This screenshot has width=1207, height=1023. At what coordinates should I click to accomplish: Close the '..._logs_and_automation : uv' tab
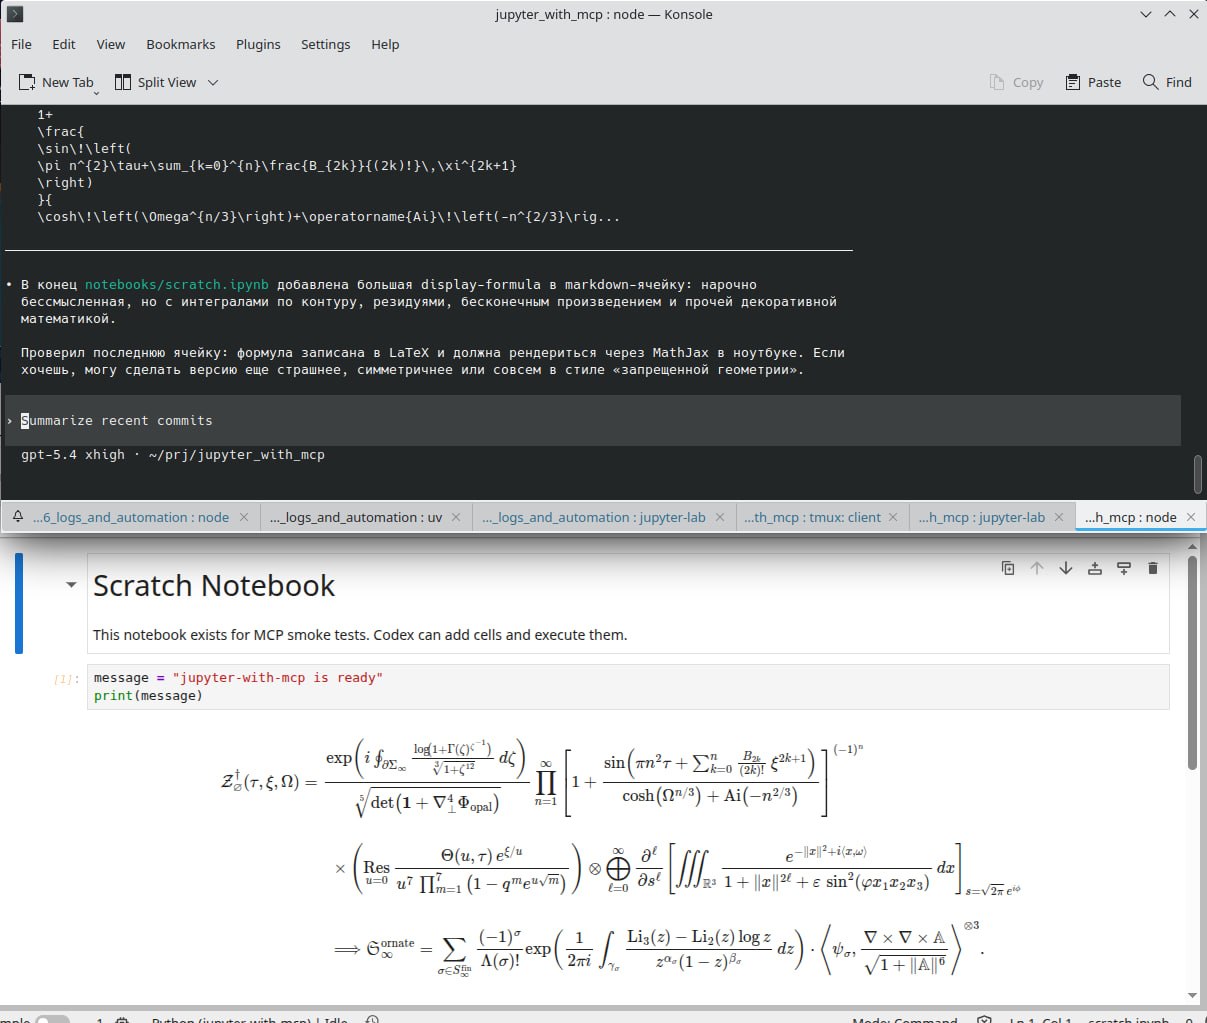coord(456,517)
